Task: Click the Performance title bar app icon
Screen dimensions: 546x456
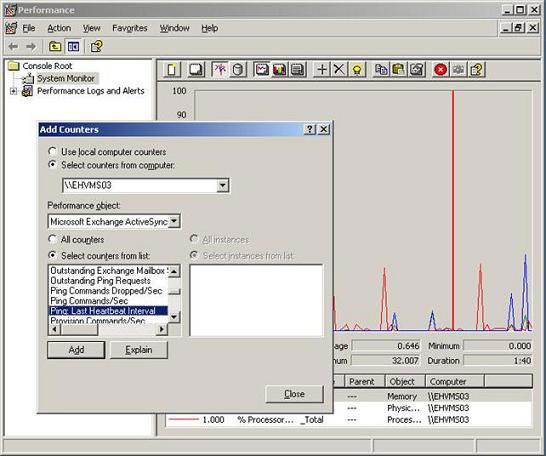Action: (x=10, y=10)
